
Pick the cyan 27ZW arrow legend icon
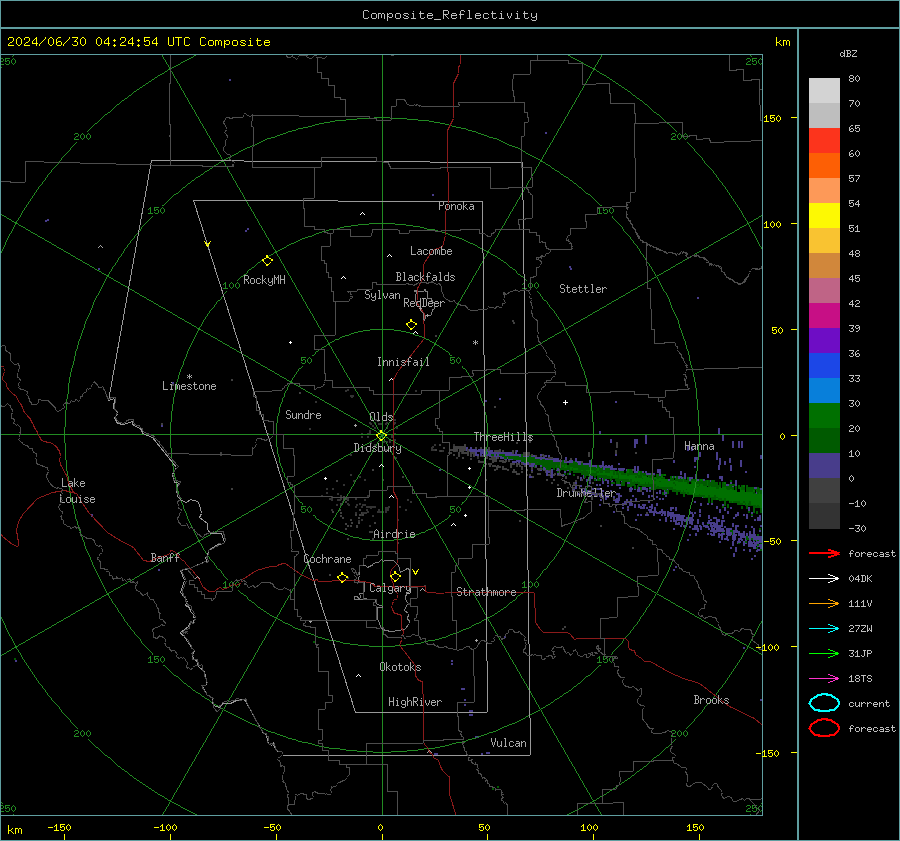[x=824, y=629]
